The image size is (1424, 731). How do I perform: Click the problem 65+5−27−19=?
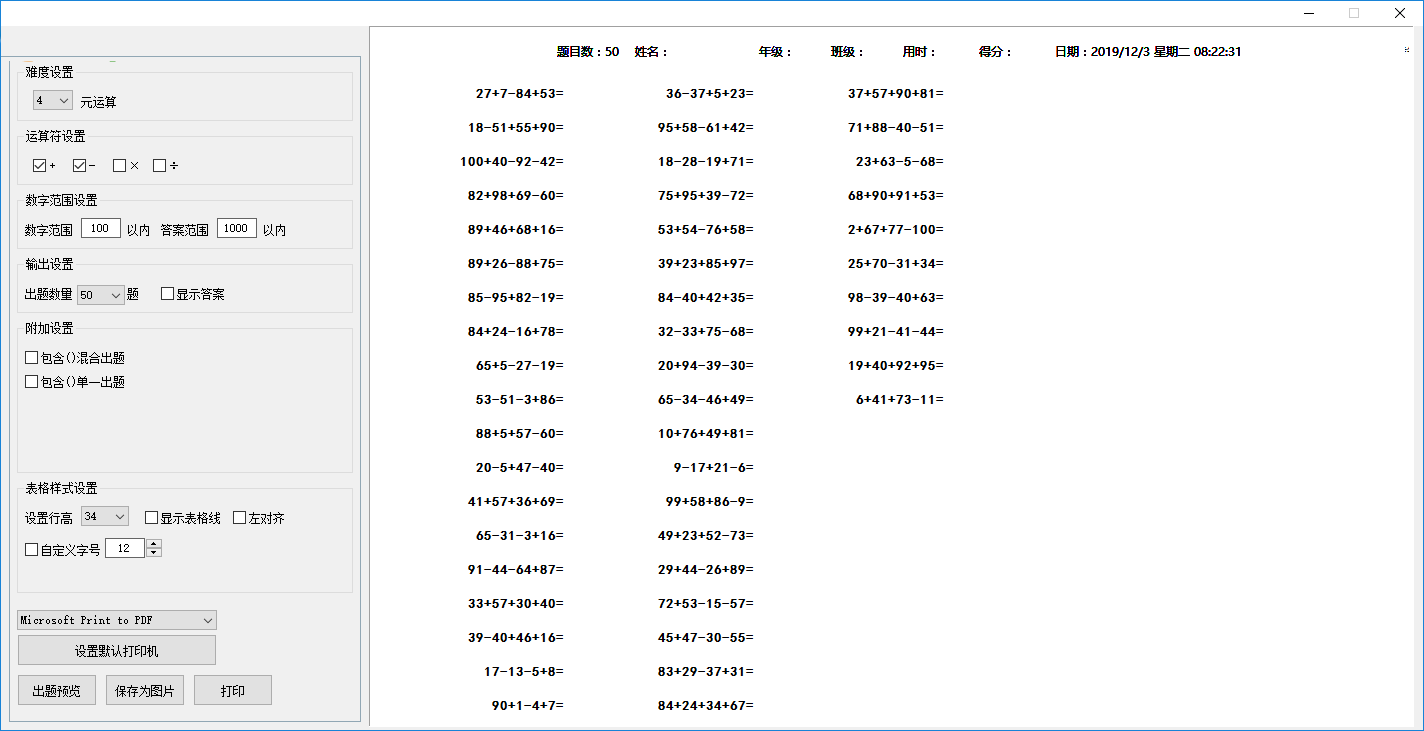pyautogui.click(x=520, y=366)
